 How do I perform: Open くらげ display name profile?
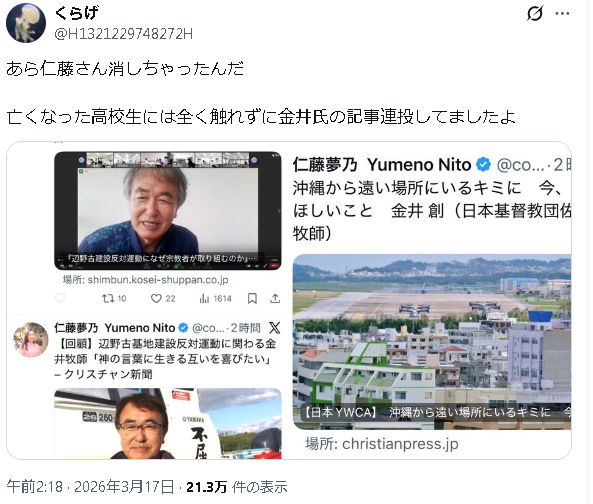tap(77, 13)
